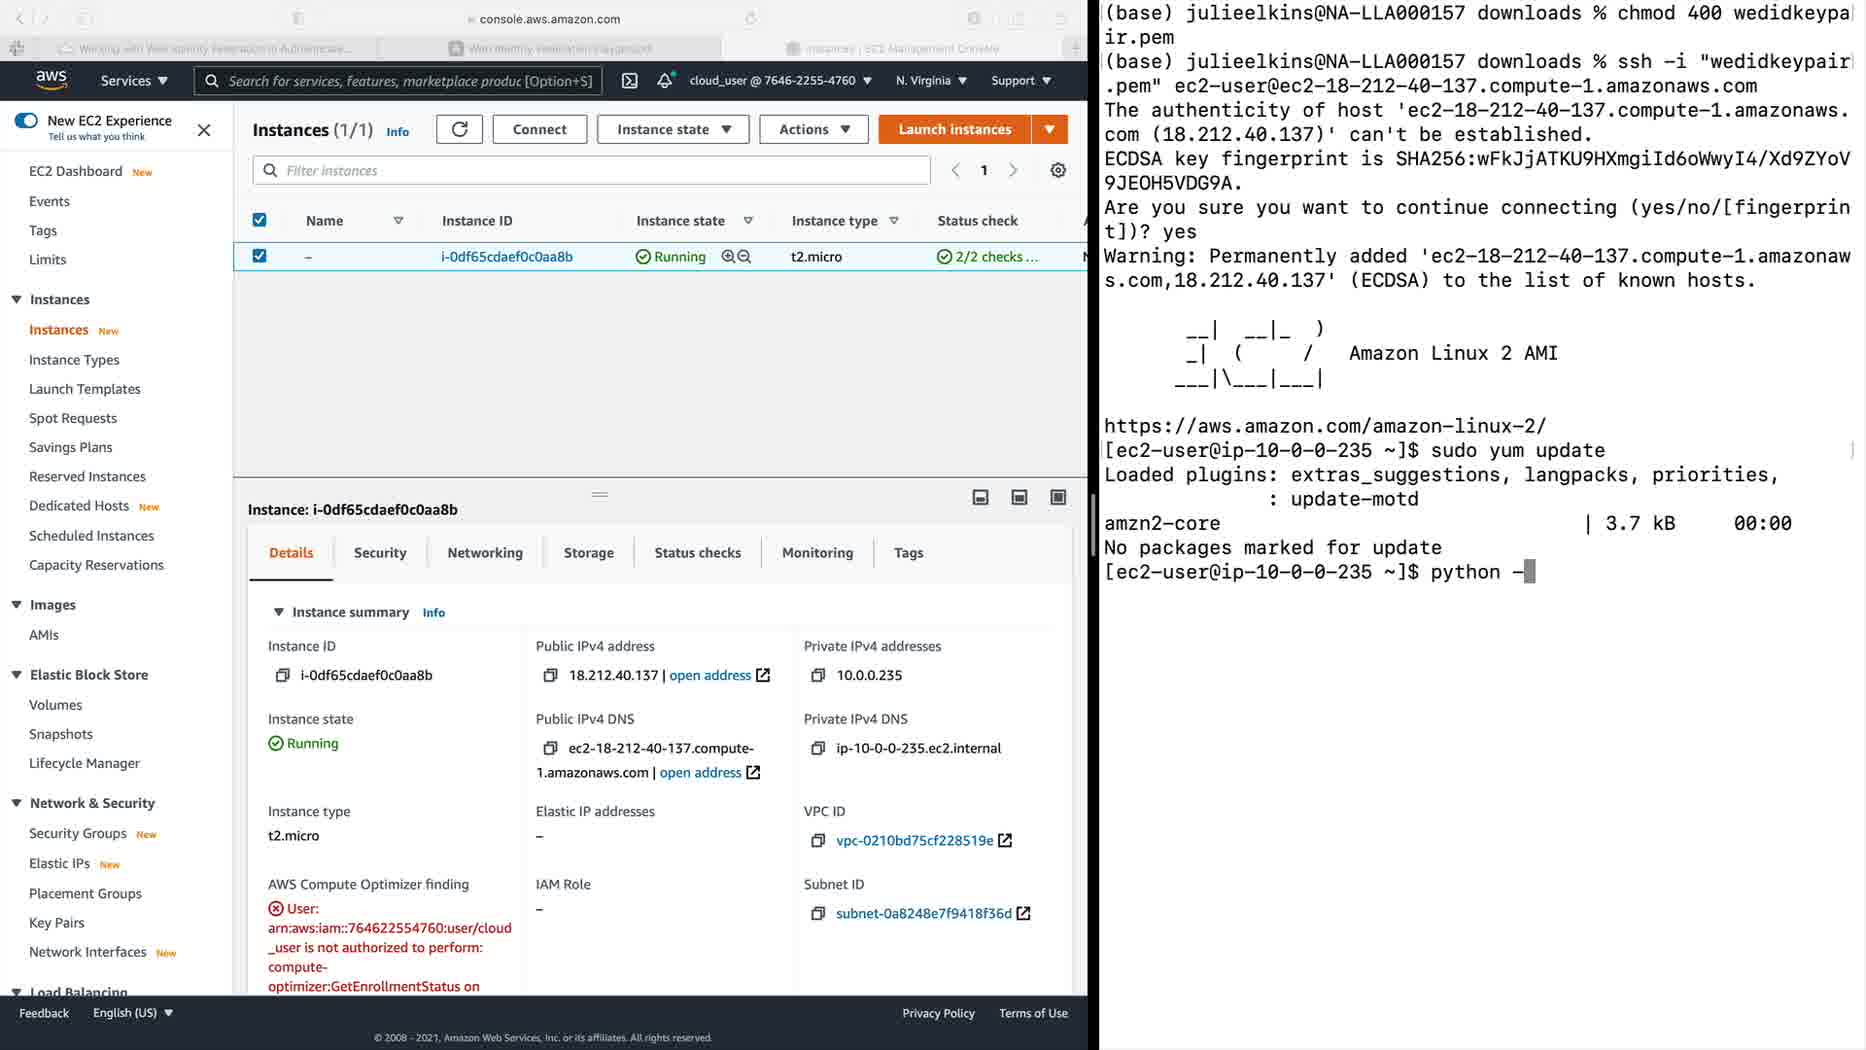Click the Feedback button in footer
The height and width of the screenshot is (1050, 1866).
tap(44, 1013)
